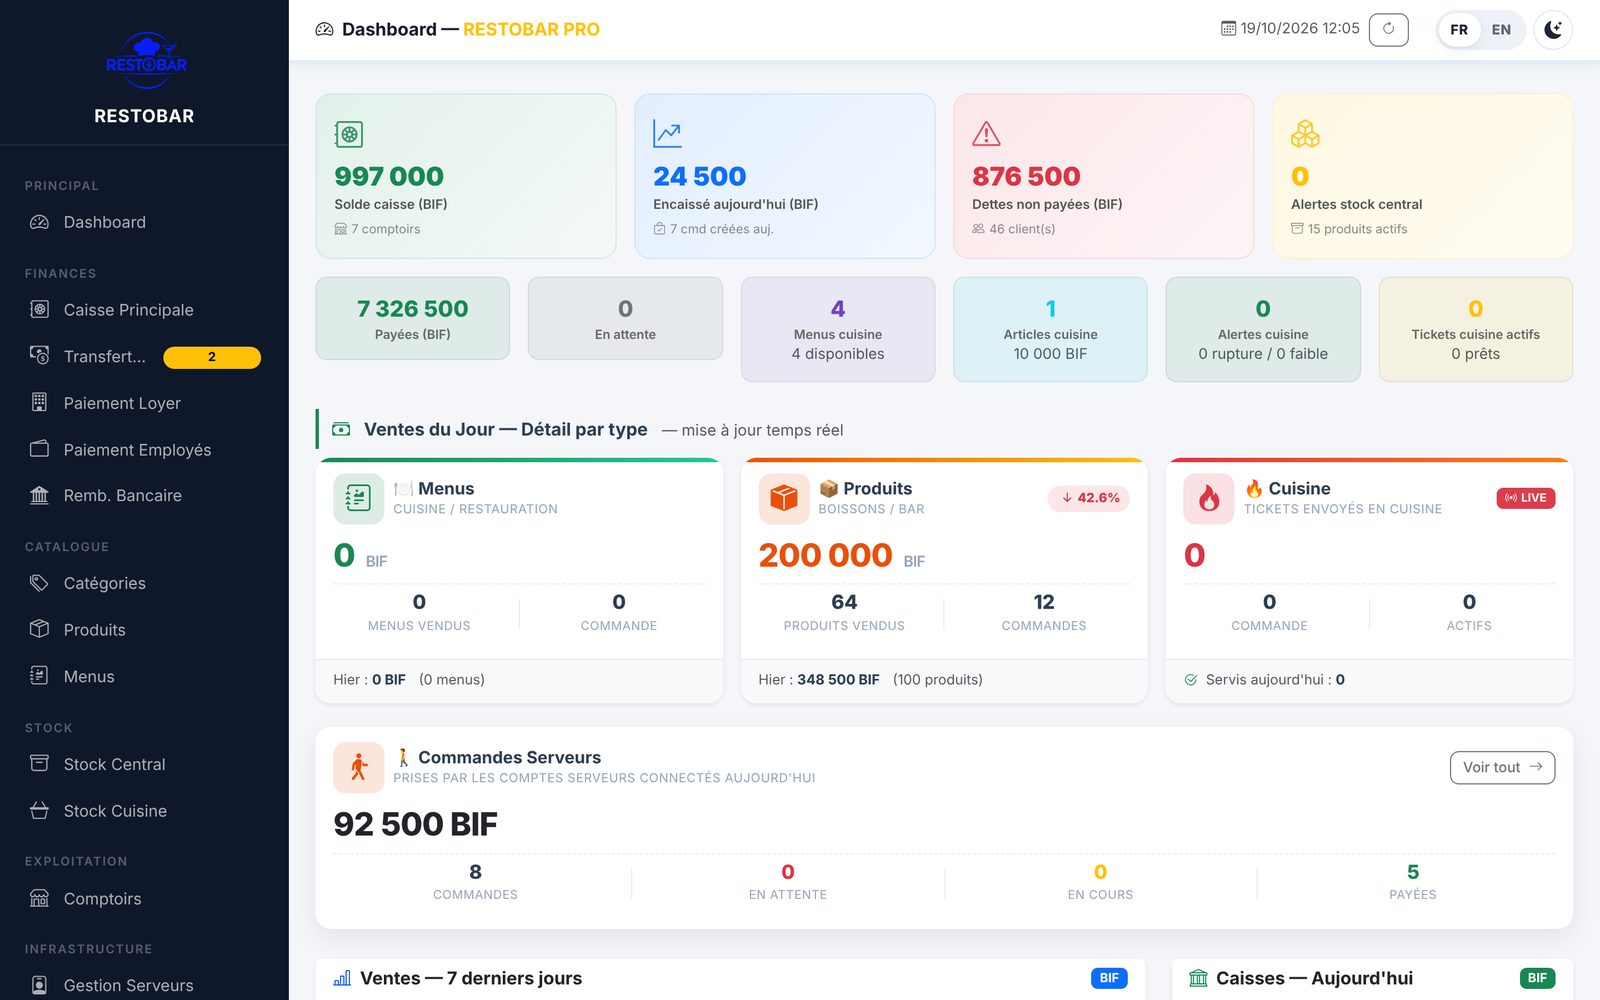Click the Produits box icon in the sidebar

[x=39, y=630]
